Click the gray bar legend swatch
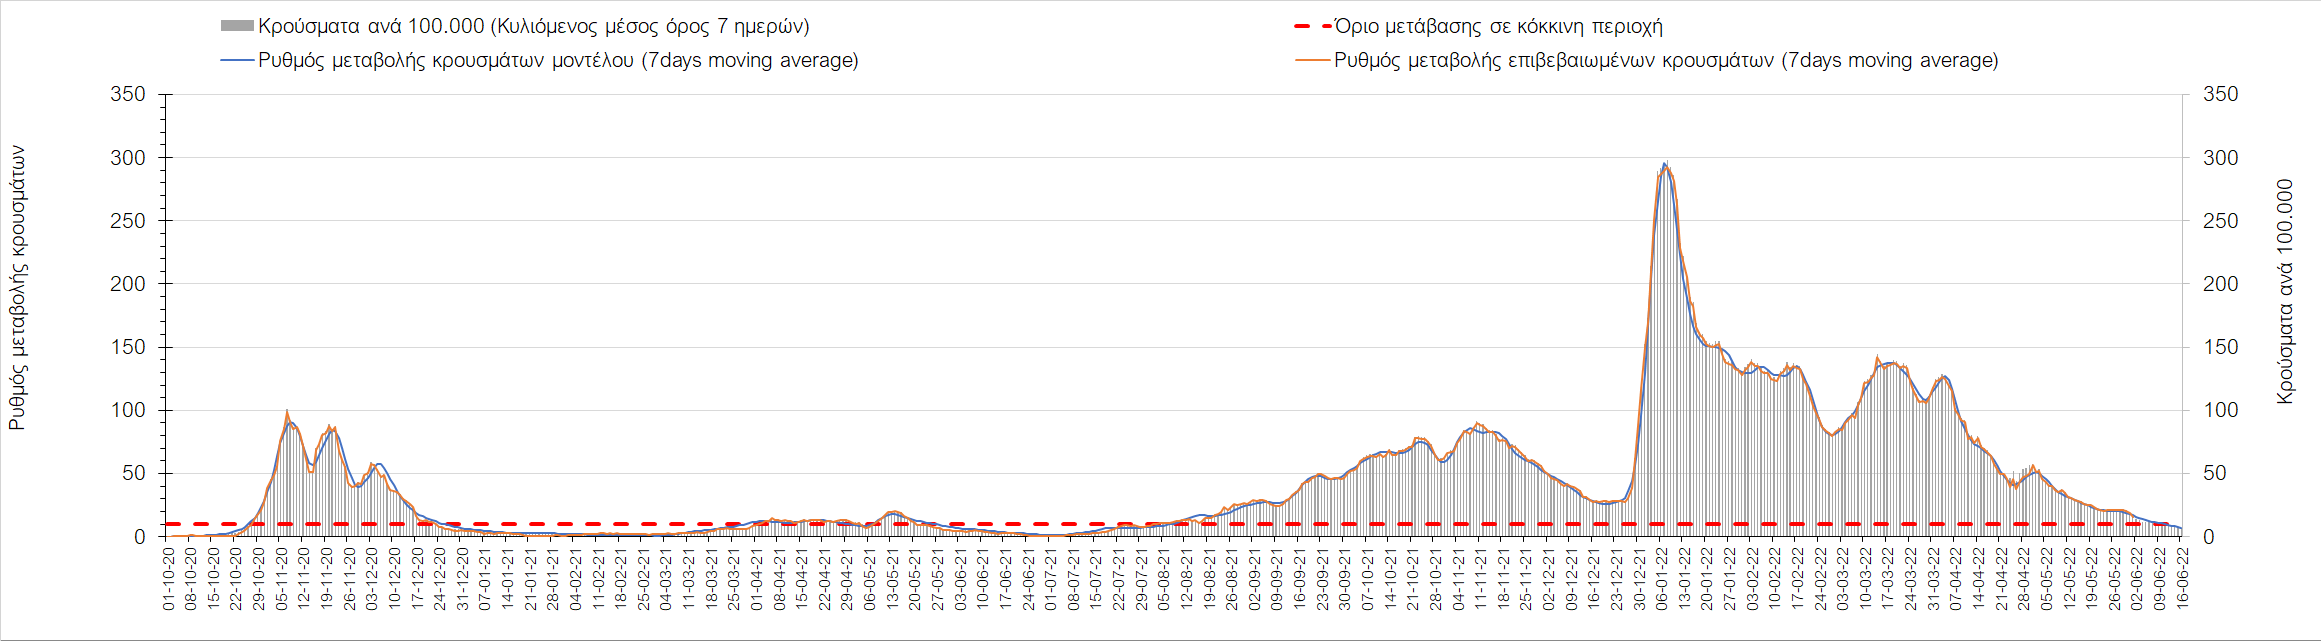 click(x=237, y=27)
